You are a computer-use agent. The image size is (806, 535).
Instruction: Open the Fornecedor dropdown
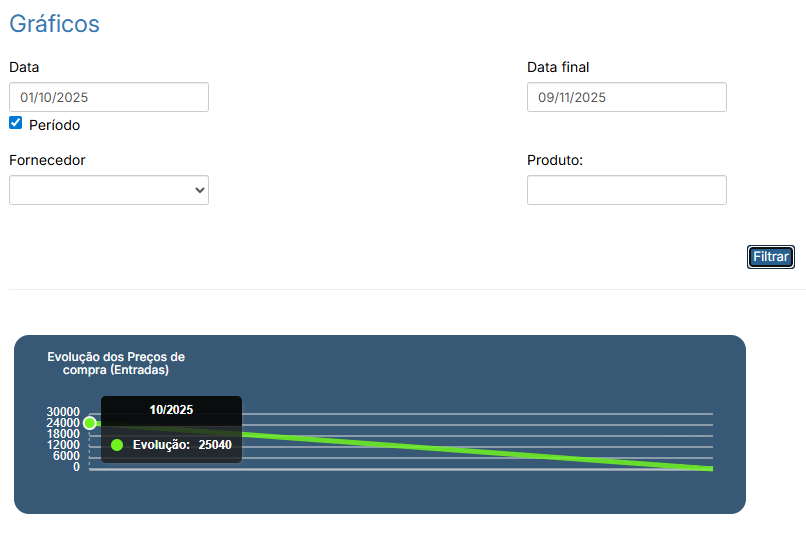(109, 190)
